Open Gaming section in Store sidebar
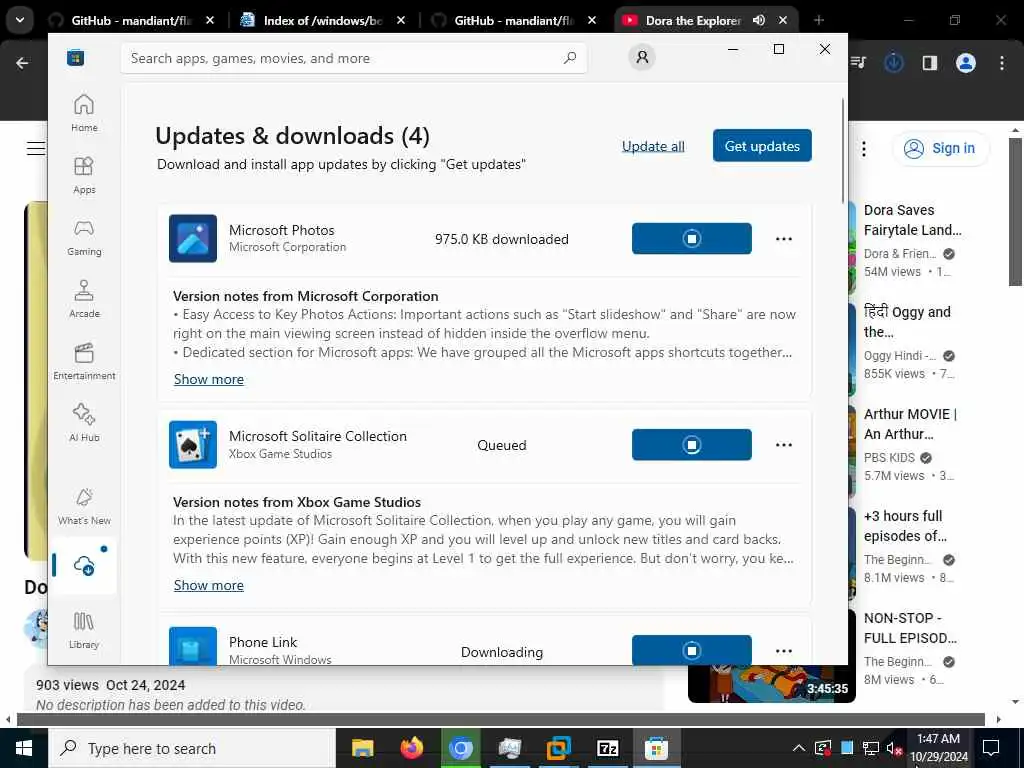Screen dimensions: 1024x768 coord(84,237)
